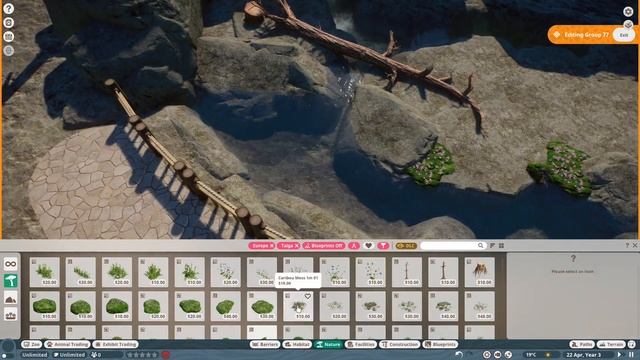This screenshot has height=360, width=640.
Task: Toggle the camera mode icon
Action: point(498,355)
